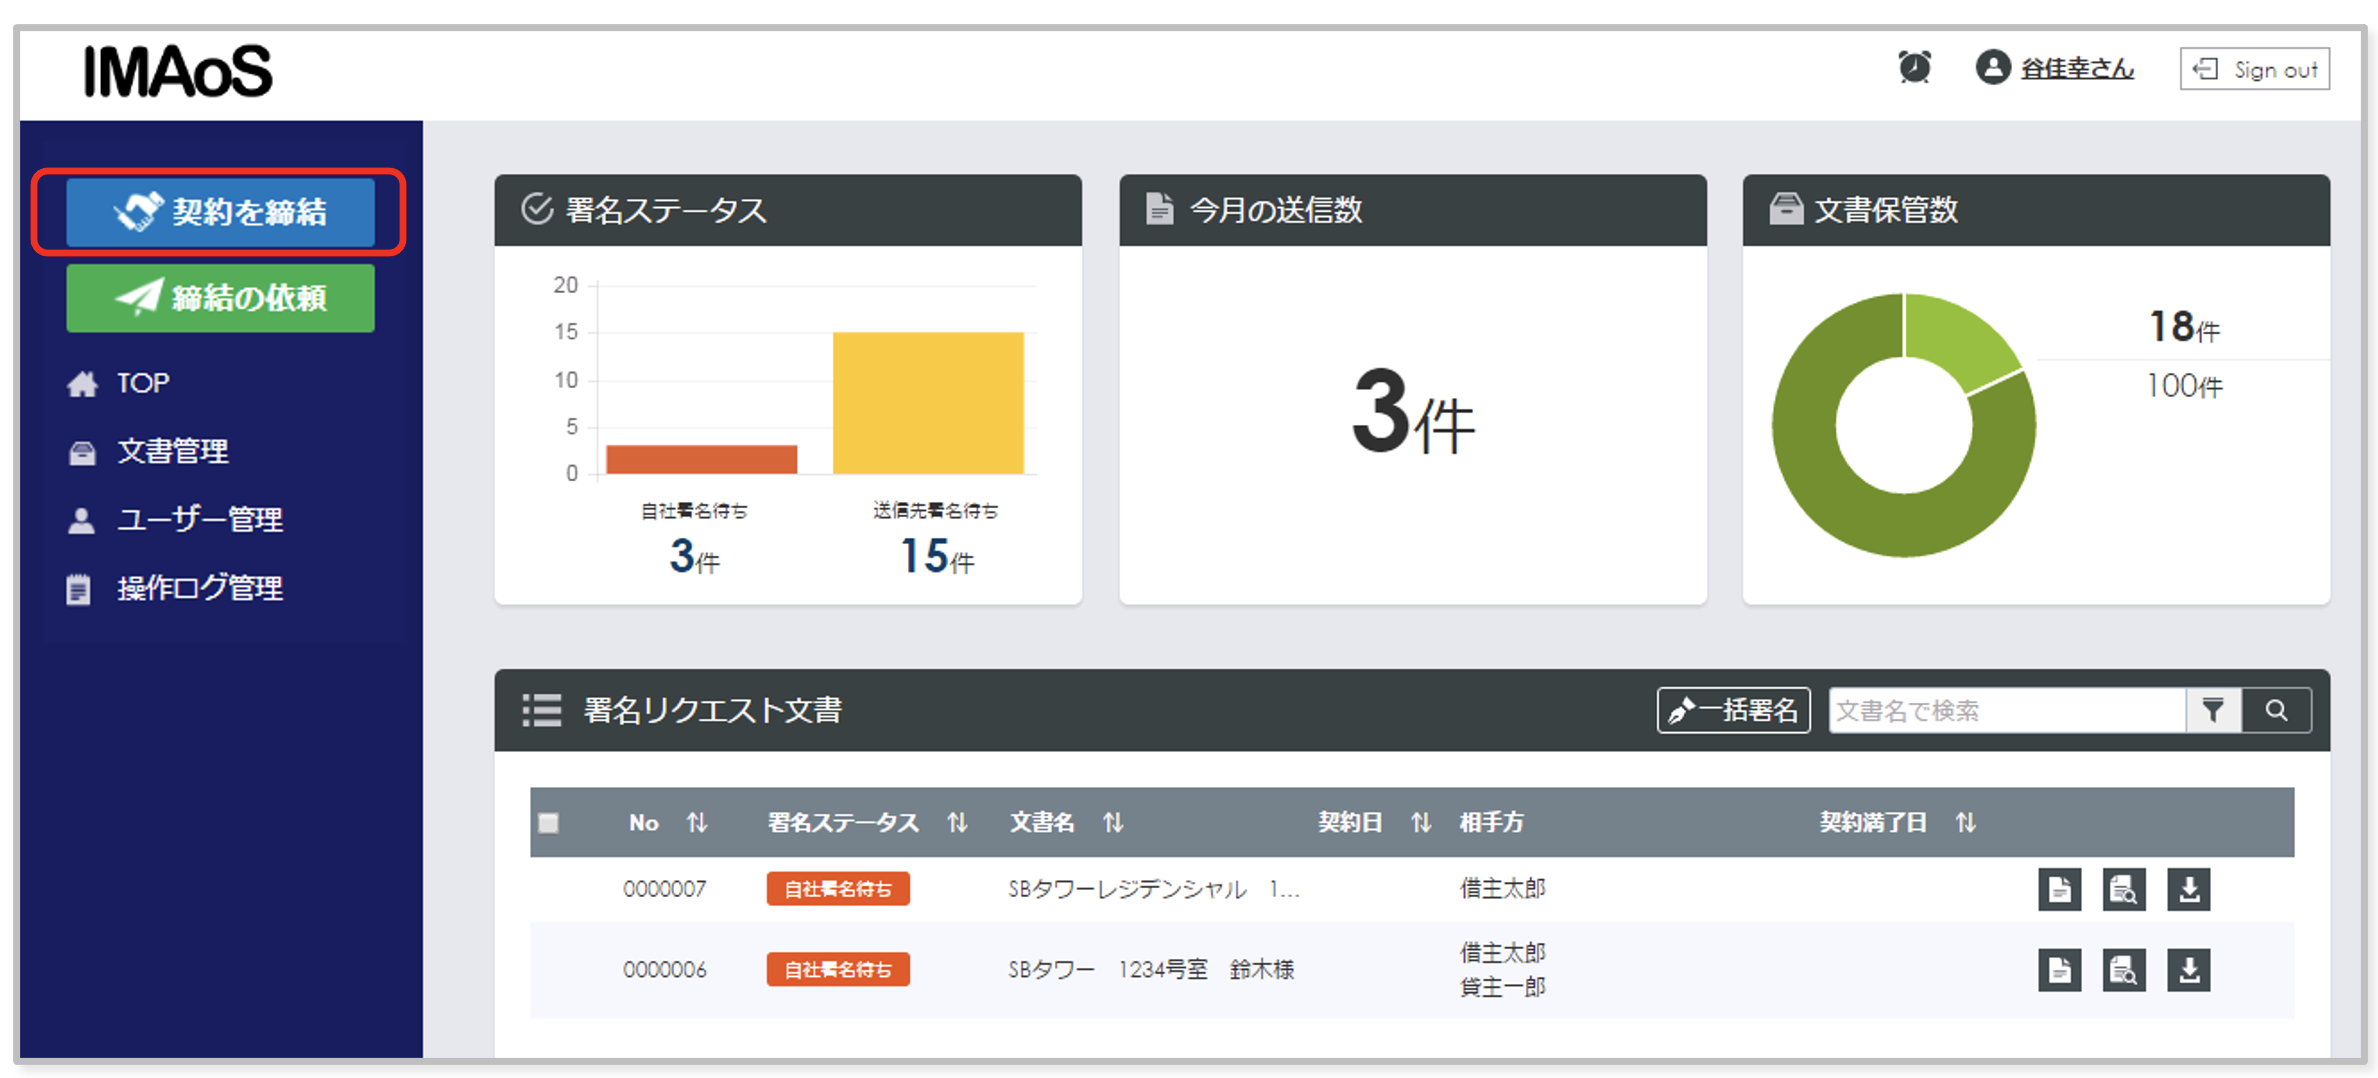Click the search magnifier icon

click(x=2277, y=710)
